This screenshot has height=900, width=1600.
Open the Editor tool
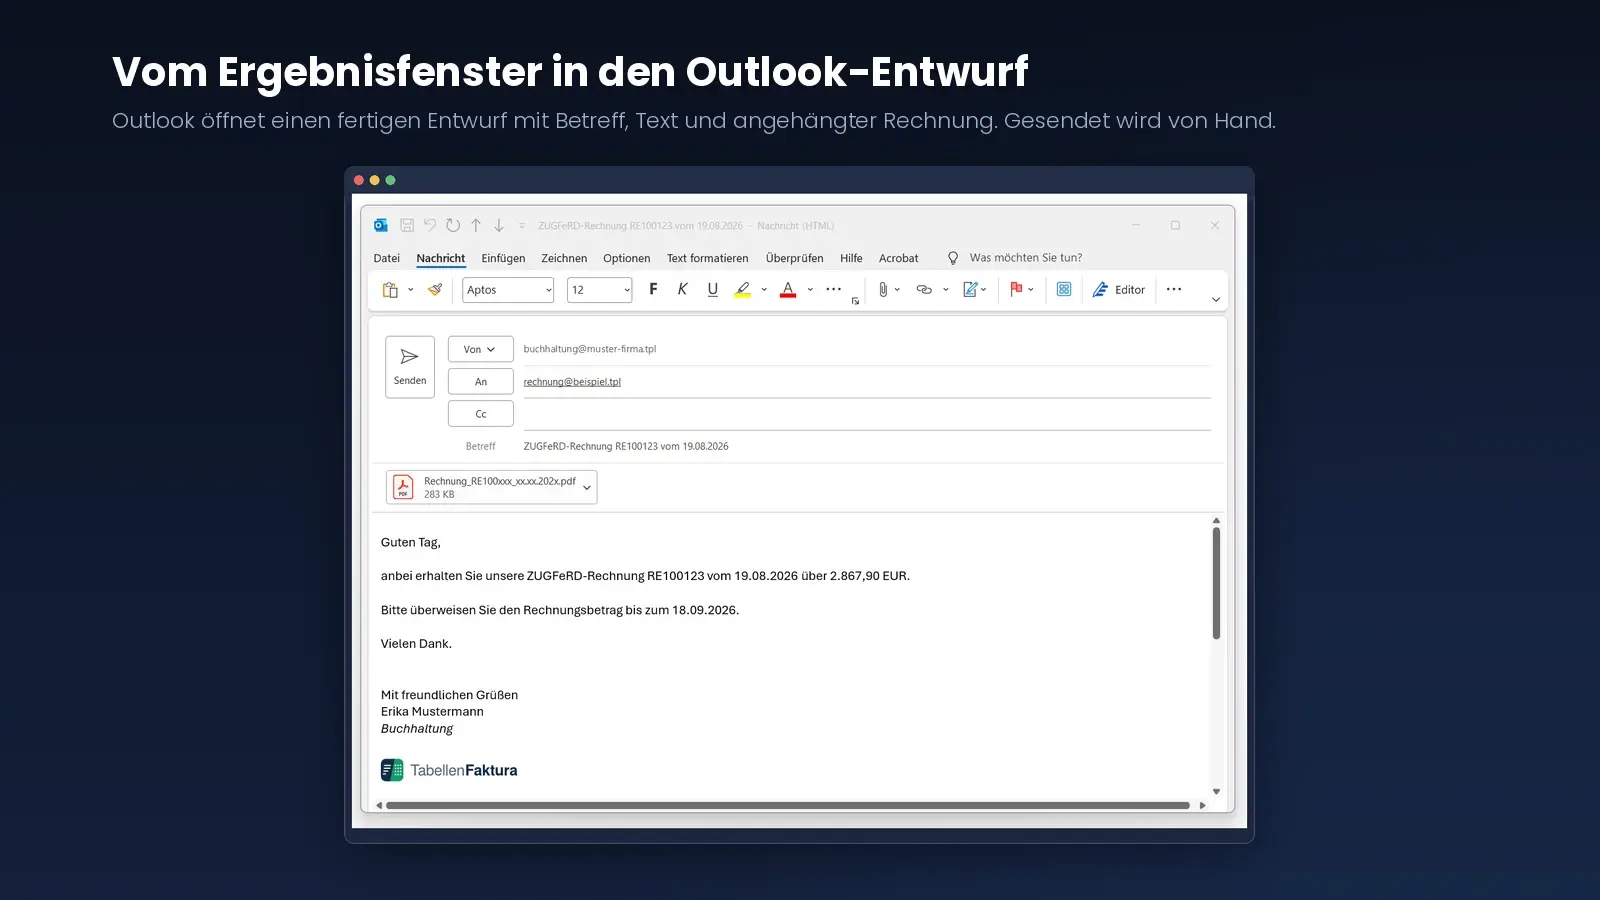click(1119, 290)
